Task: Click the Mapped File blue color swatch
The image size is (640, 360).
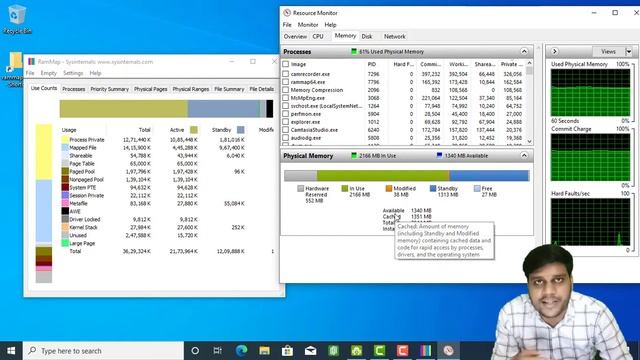Action: (65, 147)
